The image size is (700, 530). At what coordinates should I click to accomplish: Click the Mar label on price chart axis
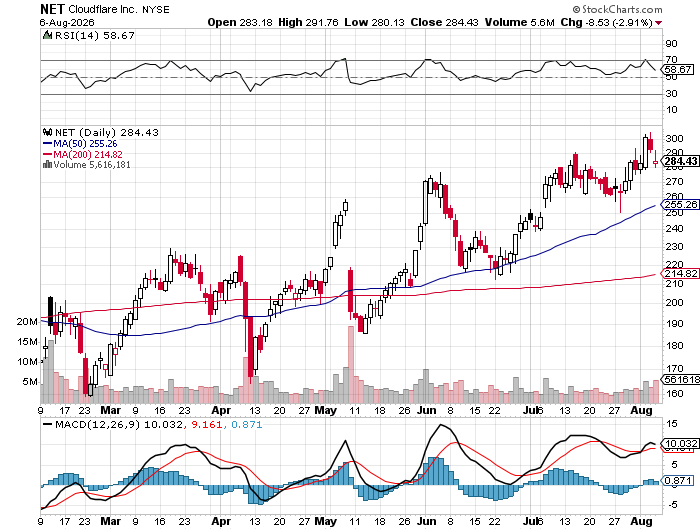(x=111, y=410)
